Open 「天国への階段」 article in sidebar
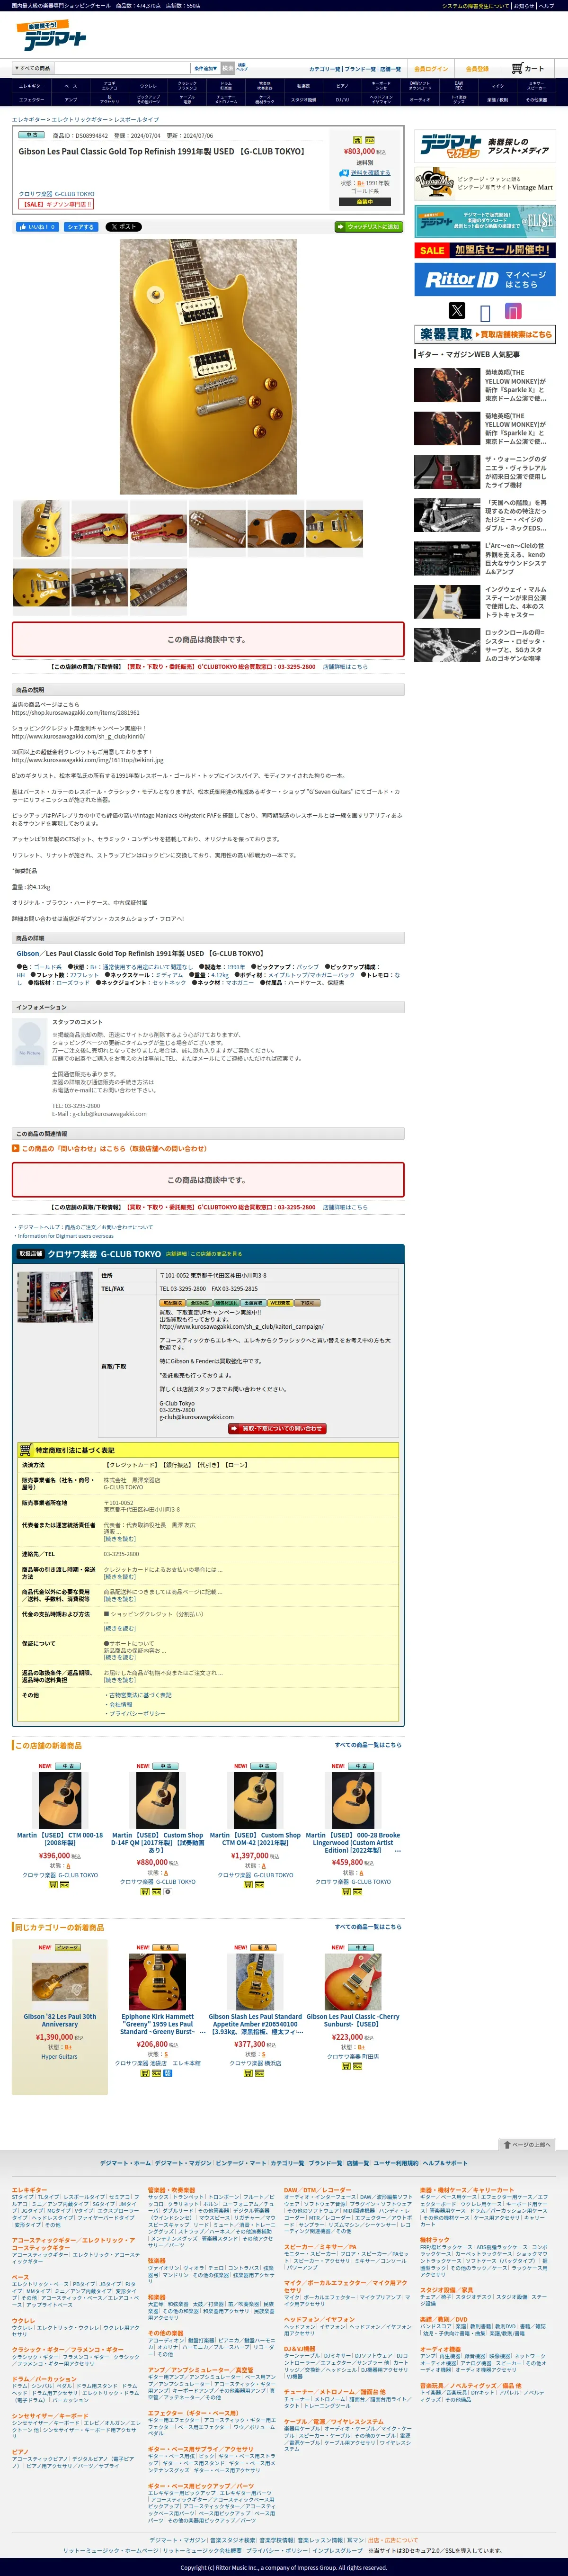 coord(515,515)
